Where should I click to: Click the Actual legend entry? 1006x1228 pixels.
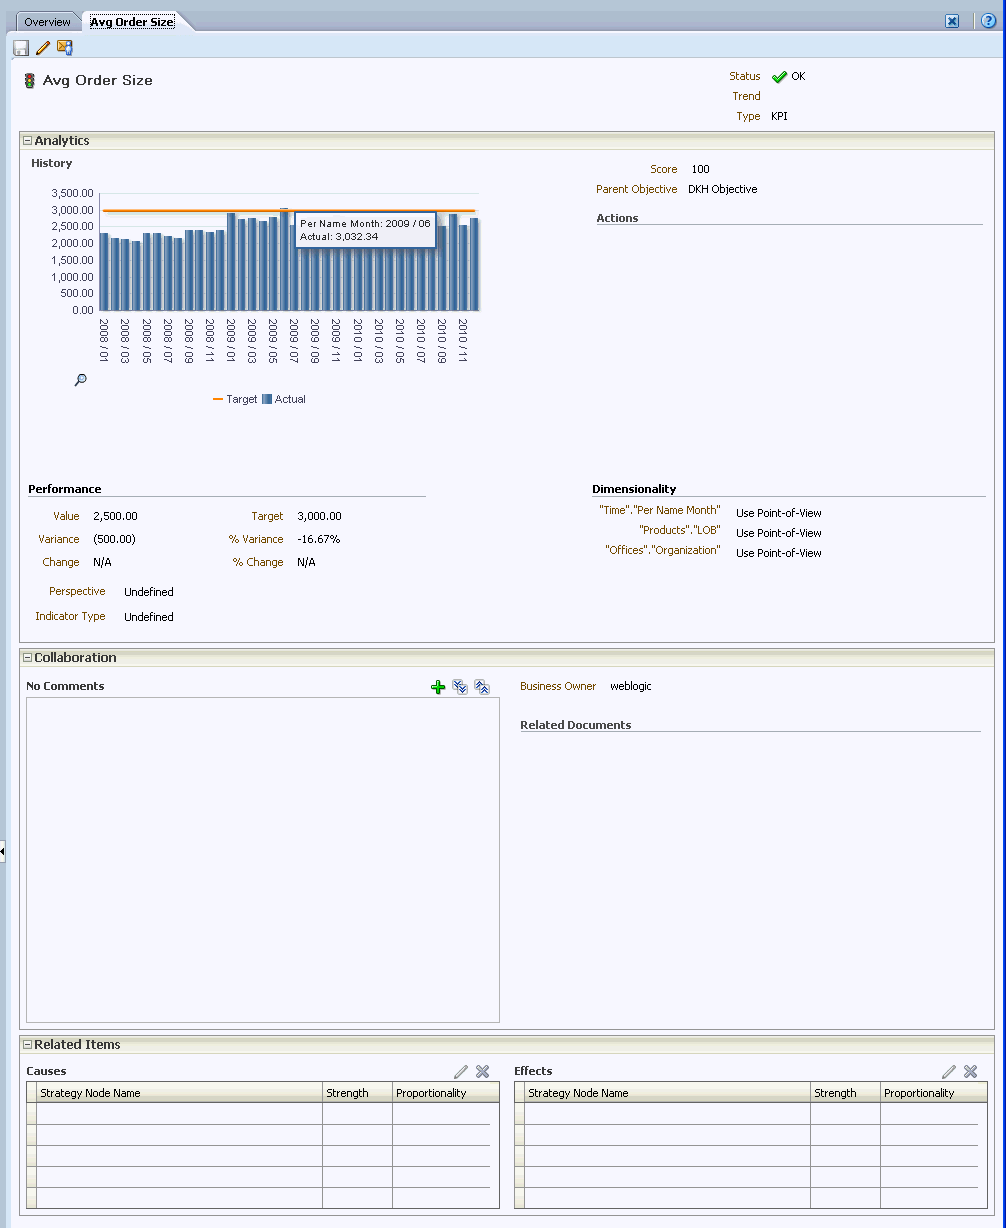[x=284, y=399]
